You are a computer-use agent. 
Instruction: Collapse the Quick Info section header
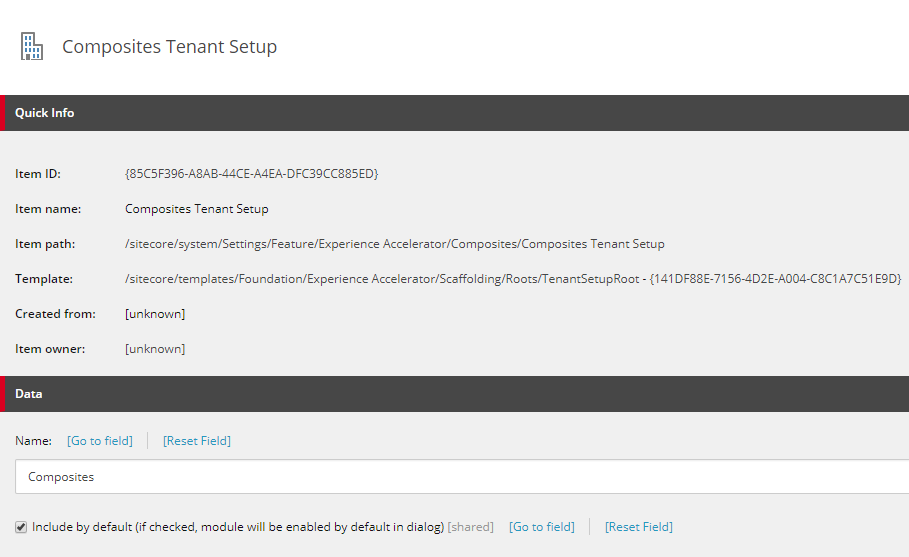454,113
